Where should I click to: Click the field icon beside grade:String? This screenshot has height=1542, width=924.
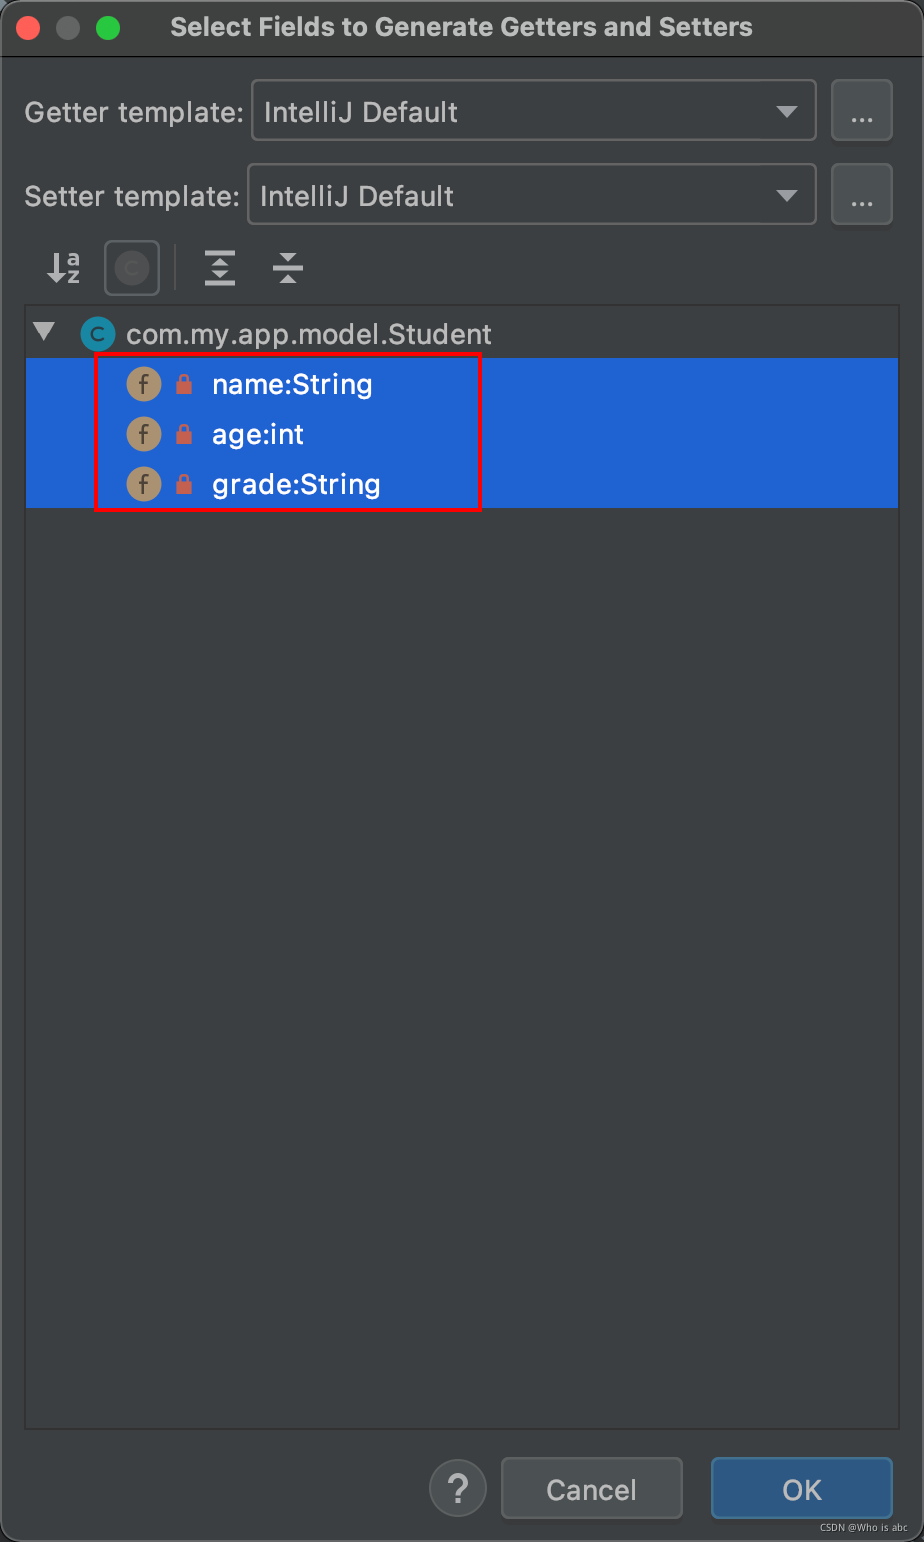coord(144,484)
